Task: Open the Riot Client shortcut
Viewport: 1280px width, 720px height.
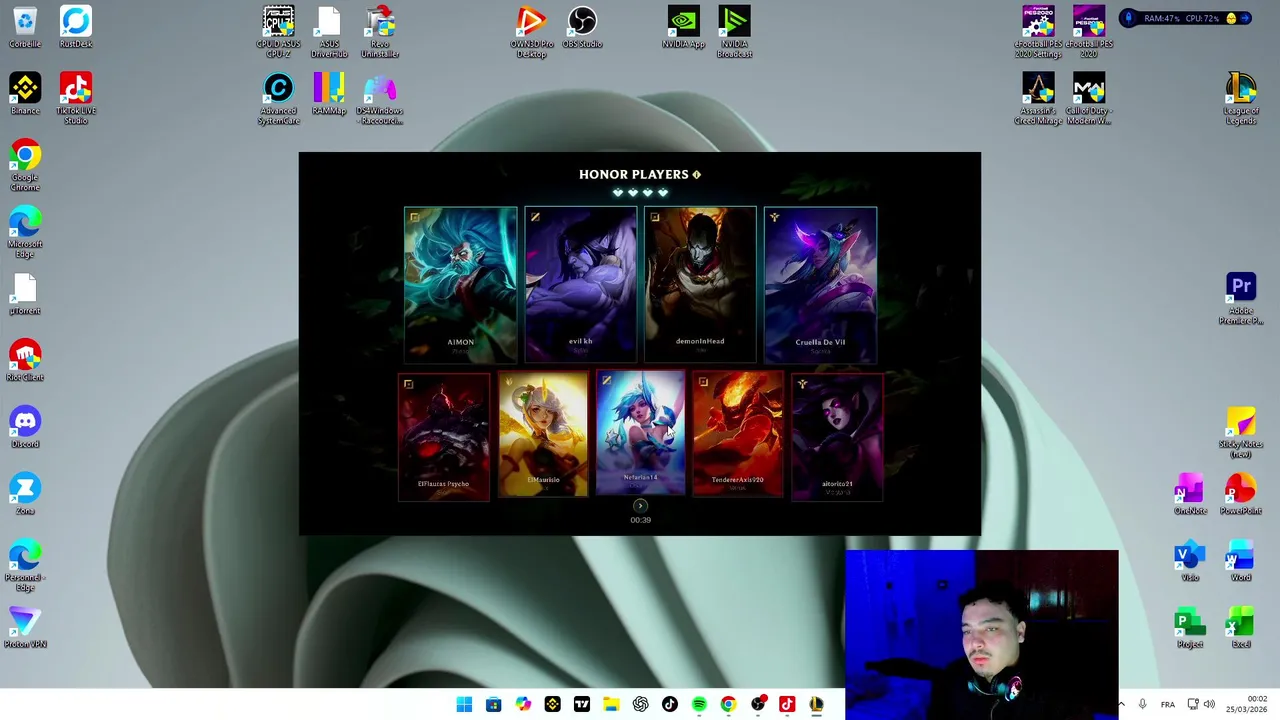Action: [25, 361]
